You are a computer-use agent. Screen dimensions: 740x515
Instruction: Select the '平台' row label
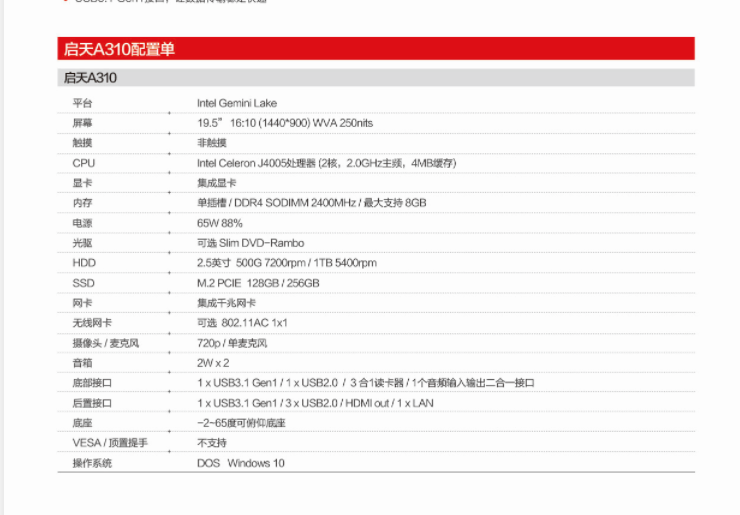coord(82,103)
